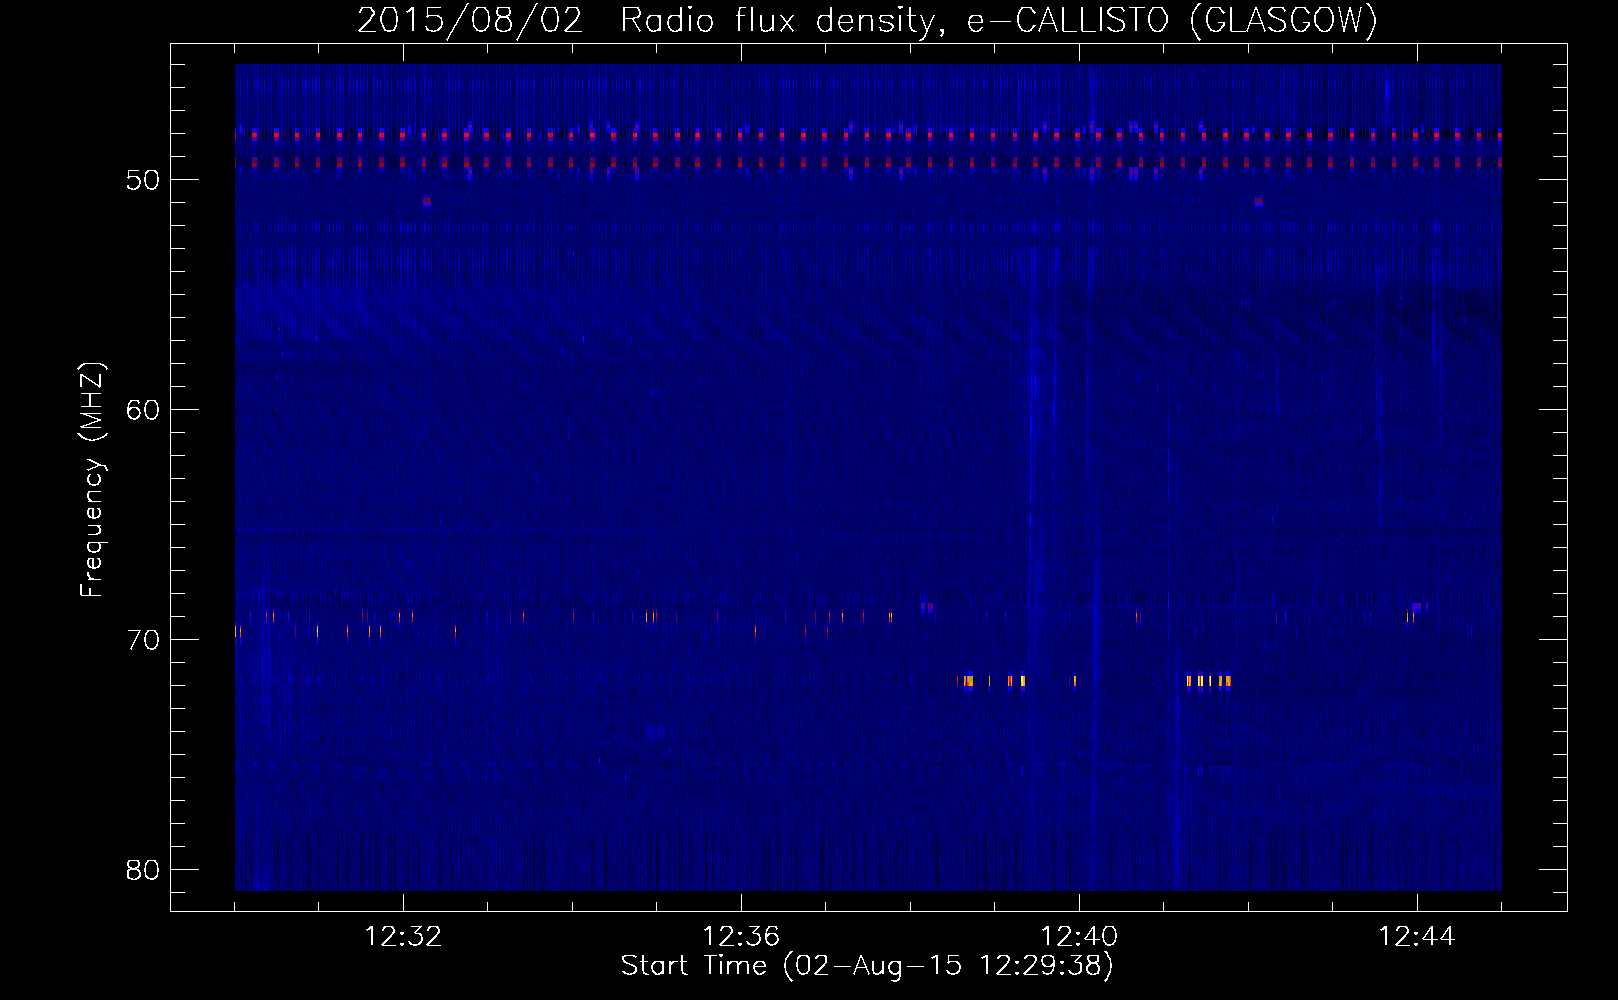Click the orange burst cluster near 72 MHz before 12:39
The width and height of the screenshot is (1618, 1000).
[x=966, y=682]
